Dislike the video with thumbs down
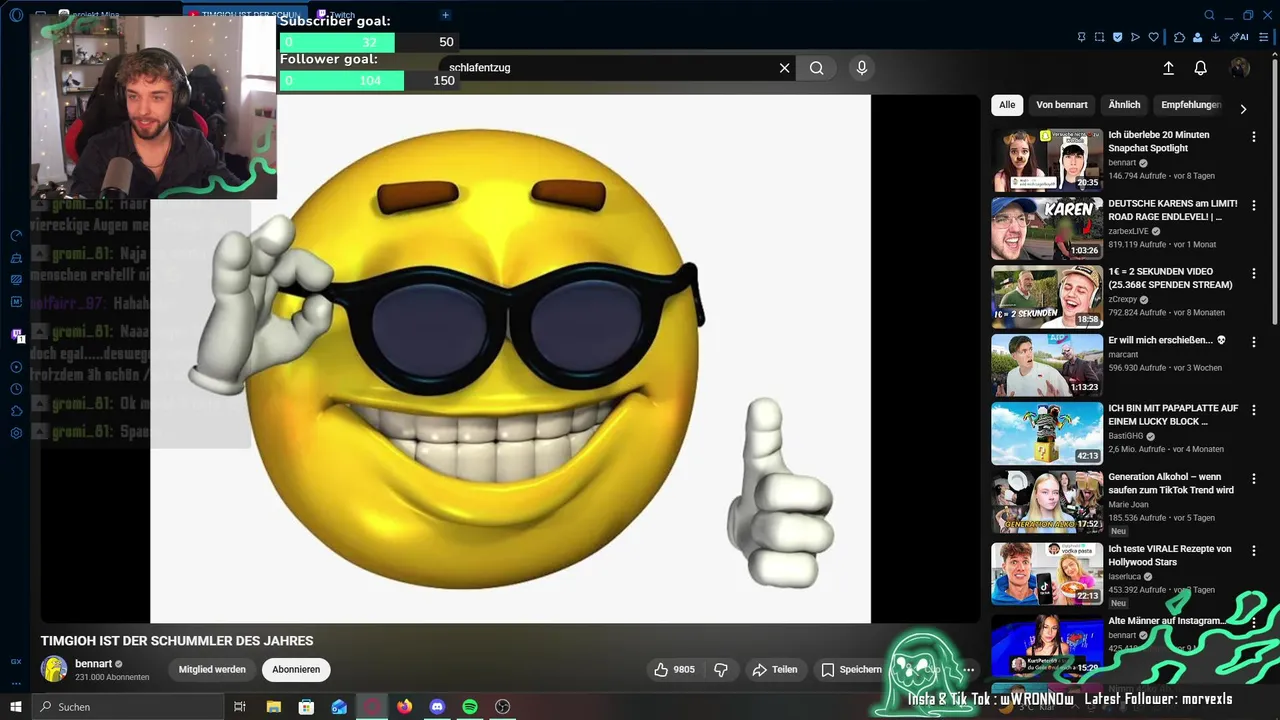 [720, 669]
